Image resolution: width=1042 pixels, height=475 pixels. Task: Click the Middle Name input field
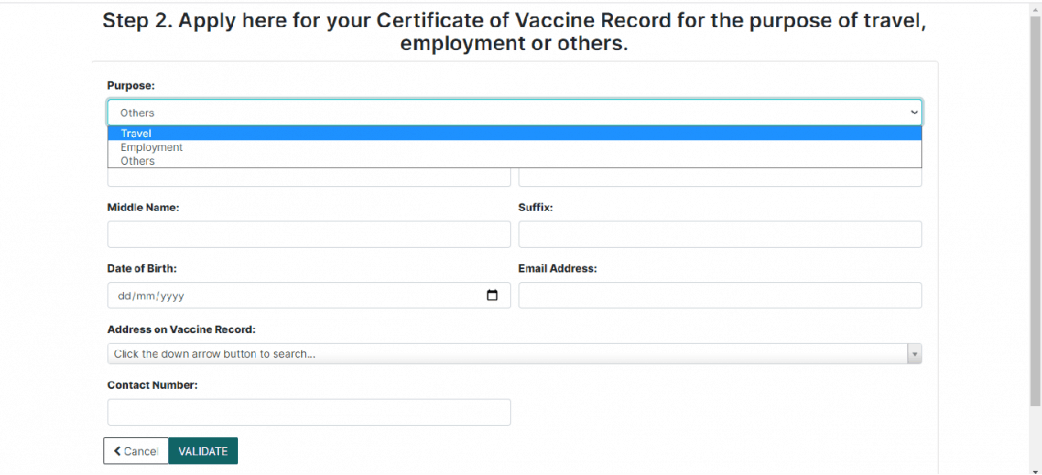tap(308, 235)
